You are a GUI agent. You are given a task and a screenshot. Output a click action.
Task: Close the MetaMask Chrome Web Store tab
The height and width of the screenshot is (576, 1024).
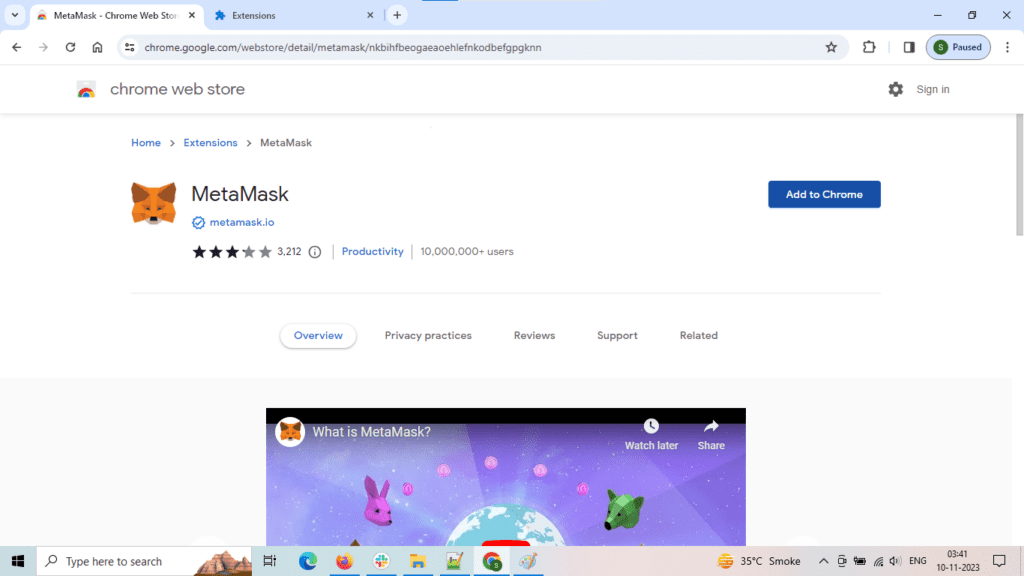pyautogui.click(x=192, y=15)
